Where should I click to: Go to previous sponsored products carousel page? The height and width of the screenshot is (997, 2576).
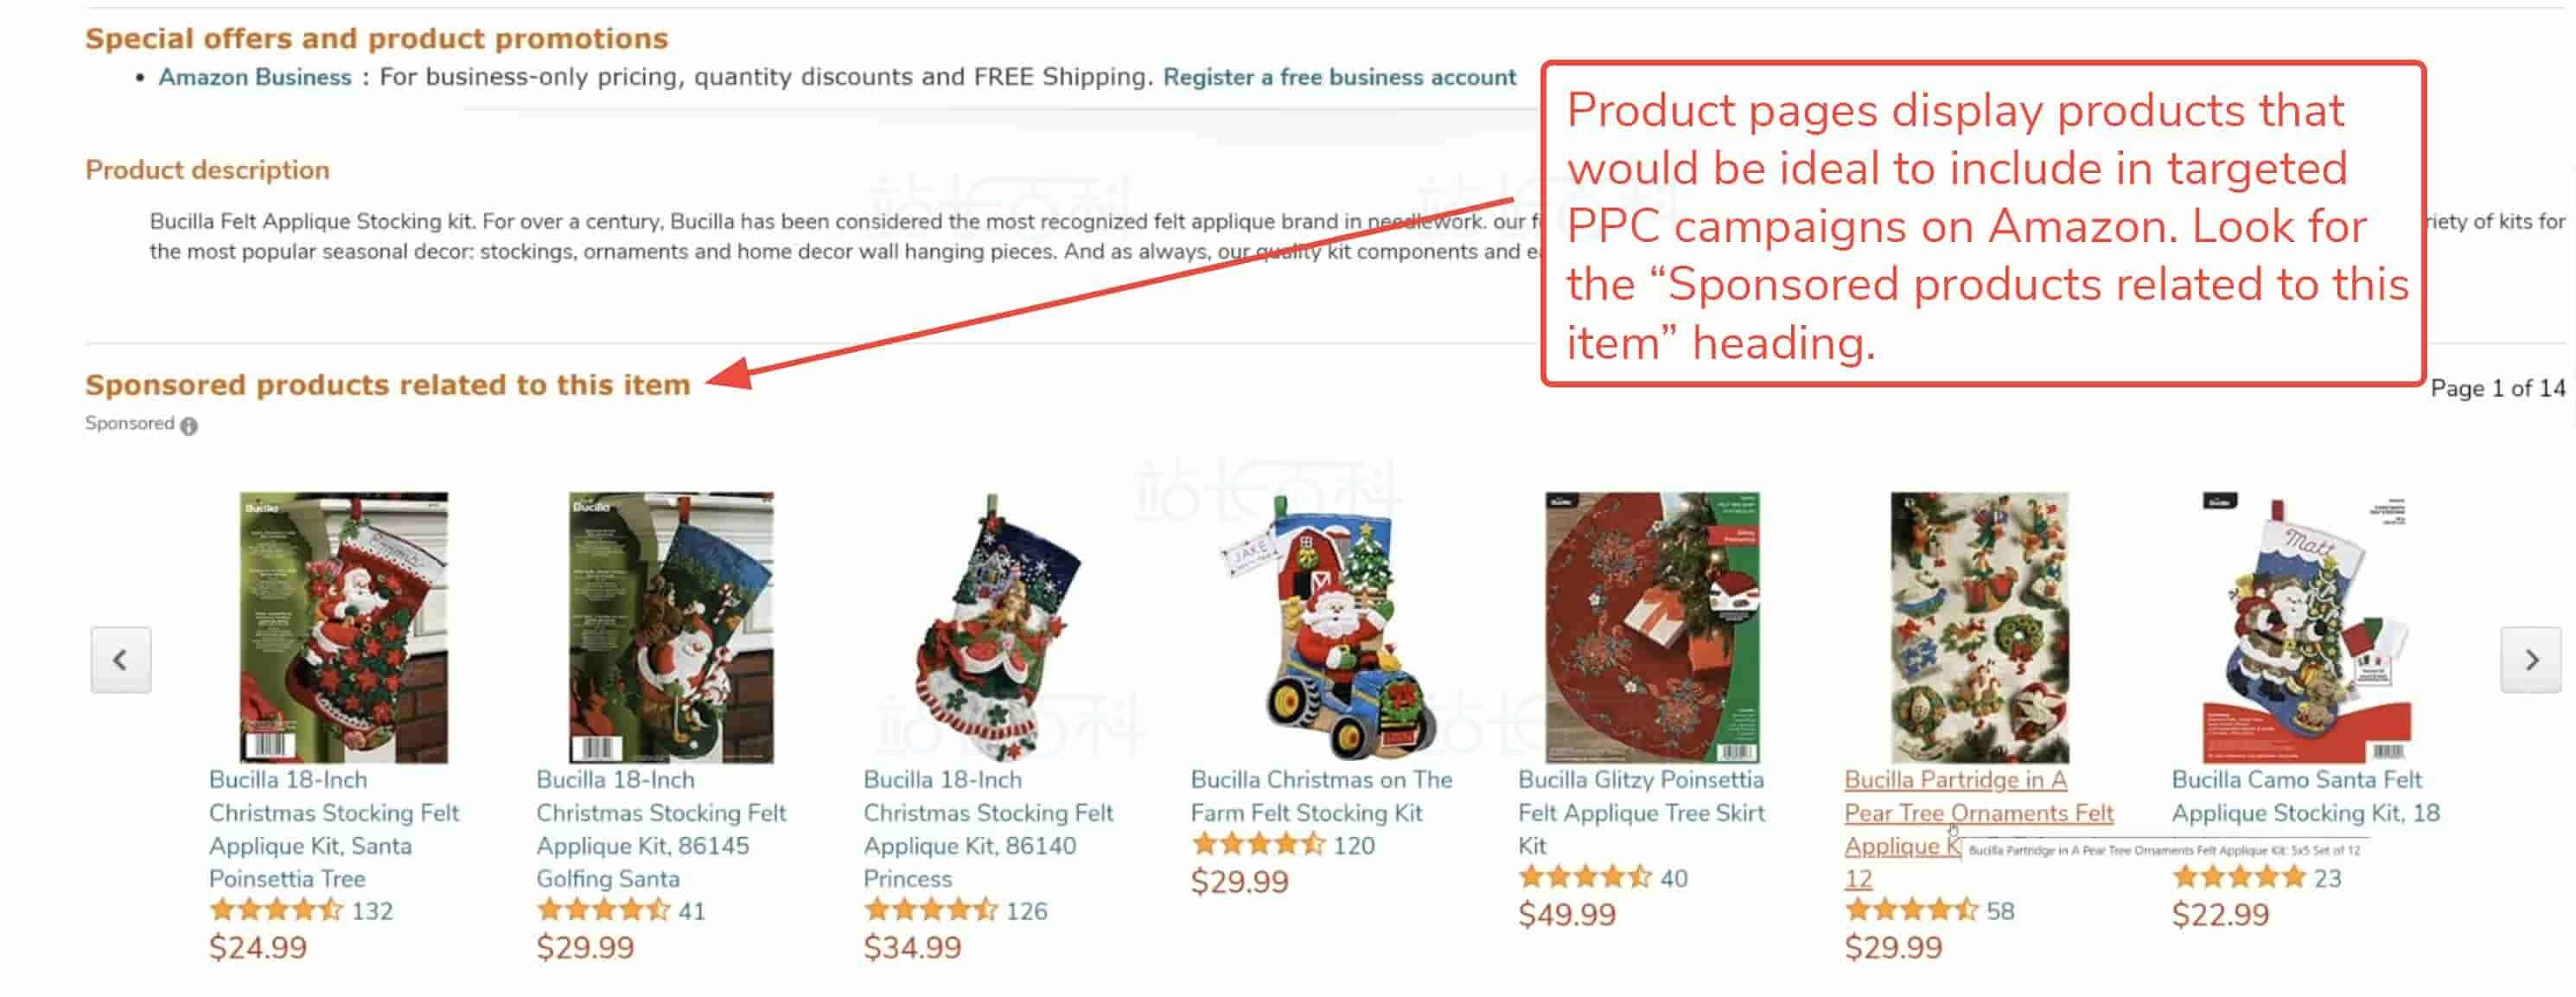pos(121,660)
